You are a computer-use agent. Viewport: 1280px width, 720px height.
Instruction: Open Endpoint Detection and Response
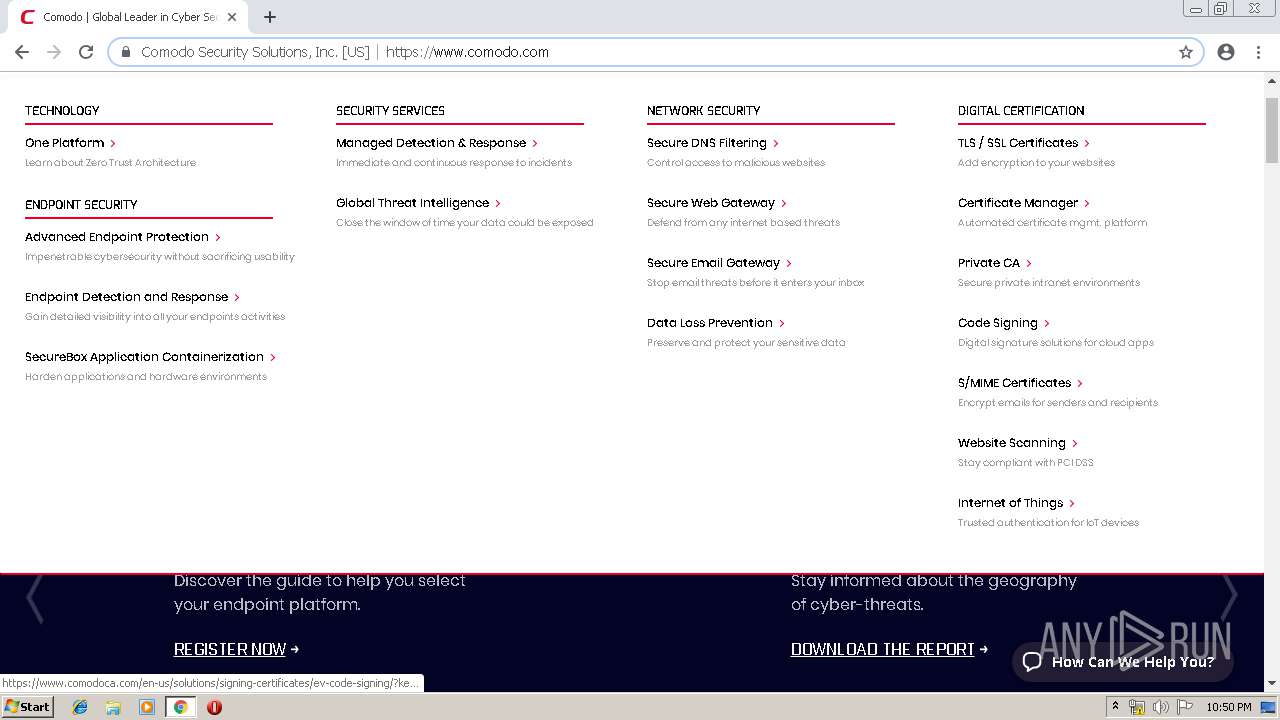coord(127,297)
